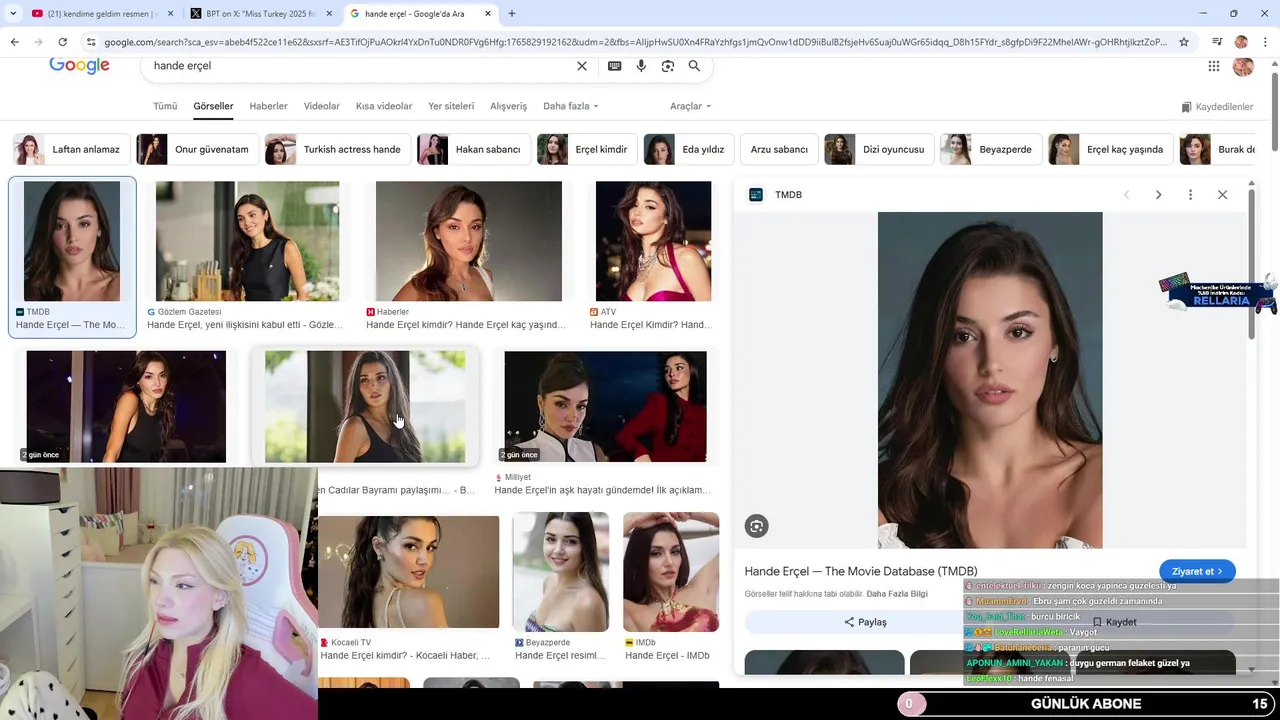Open the on-screen keyboard icon in search bar

(614, 66)
